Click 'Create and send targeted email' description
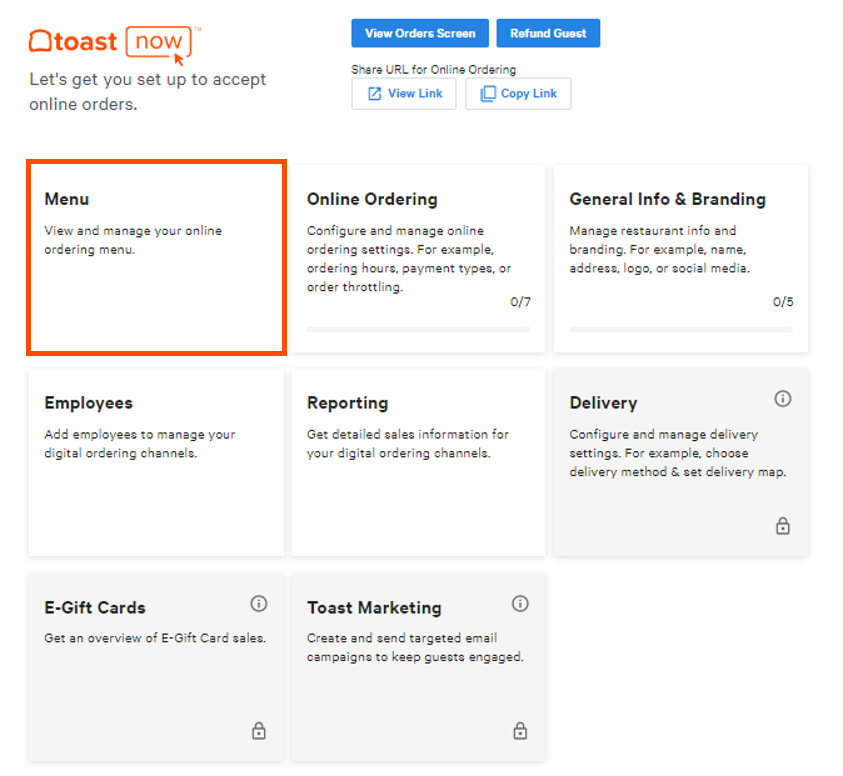 415,647
